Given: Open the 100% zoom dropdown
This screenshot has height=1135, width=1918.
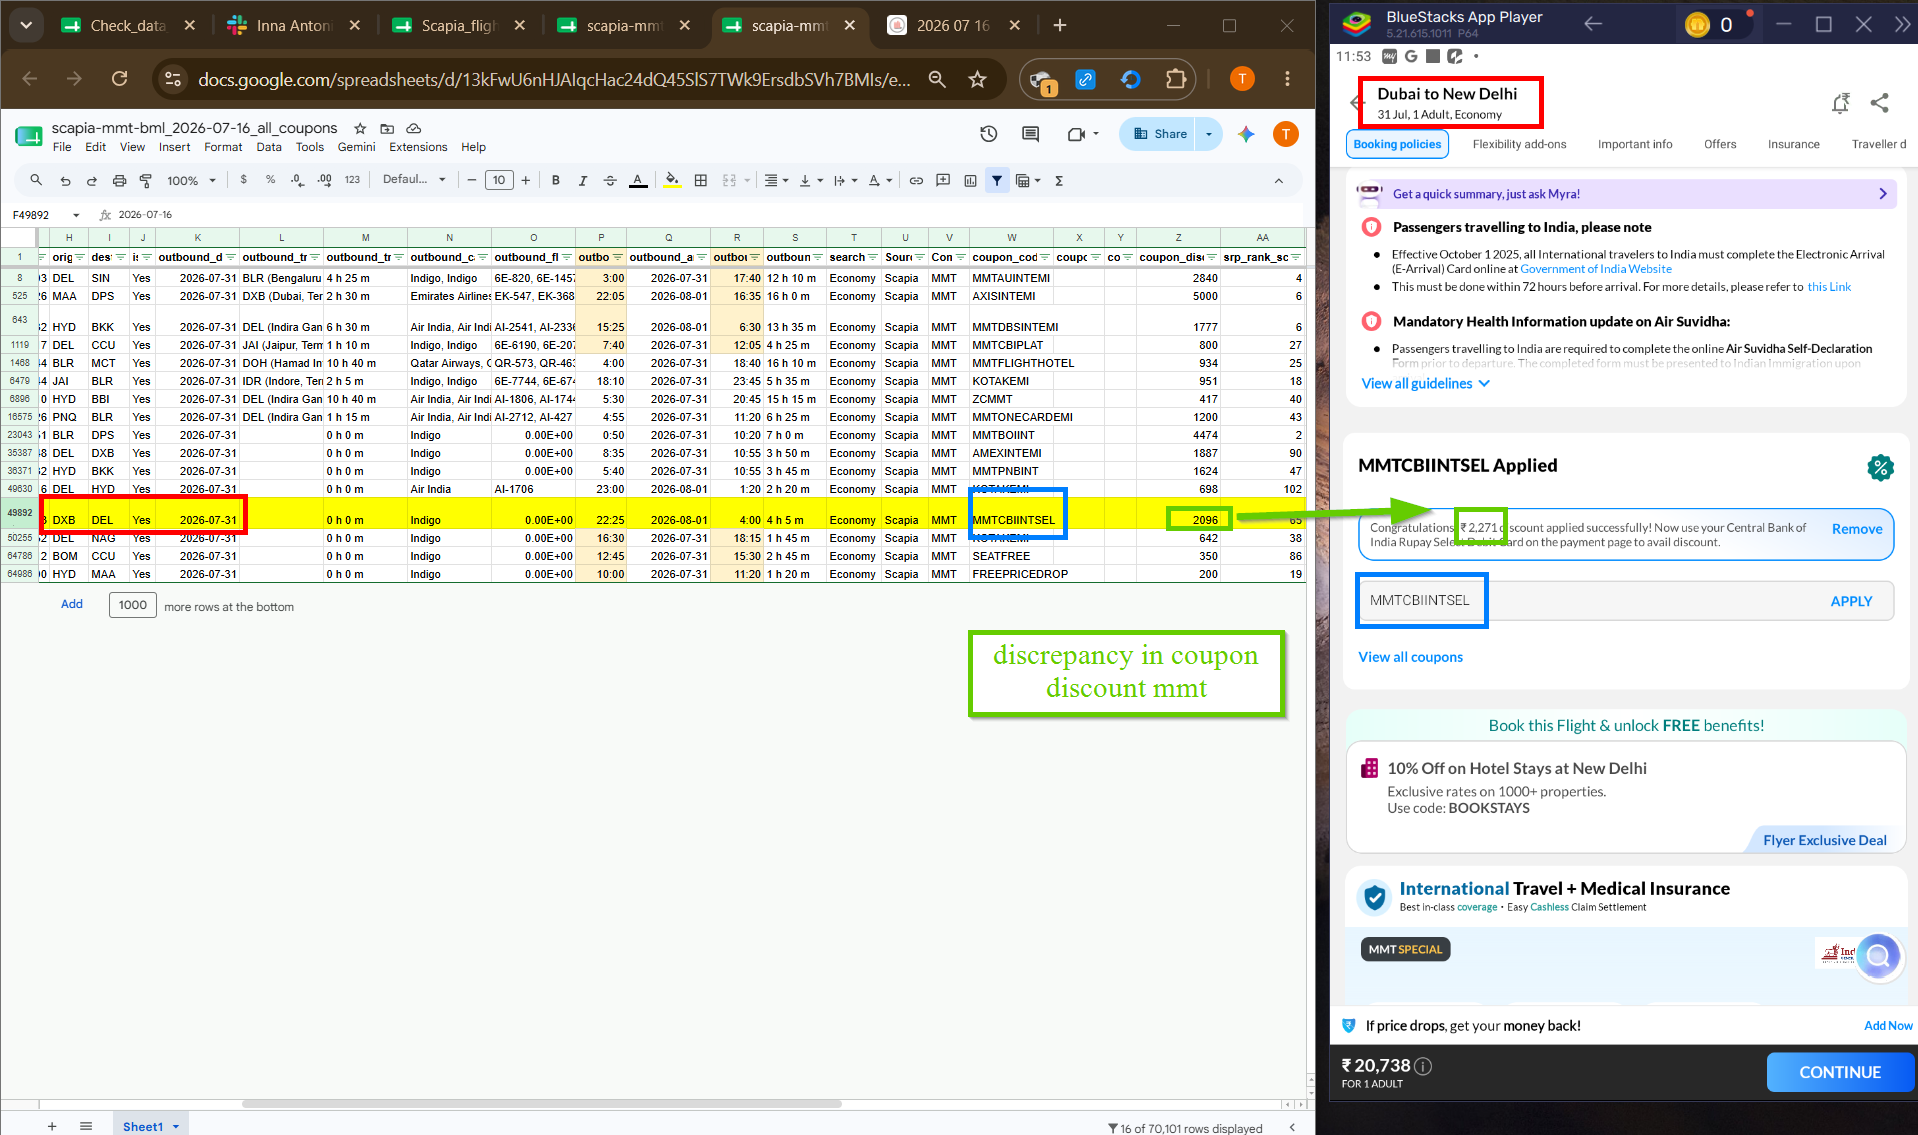Looking at the screenshot, I should (191, 180).
